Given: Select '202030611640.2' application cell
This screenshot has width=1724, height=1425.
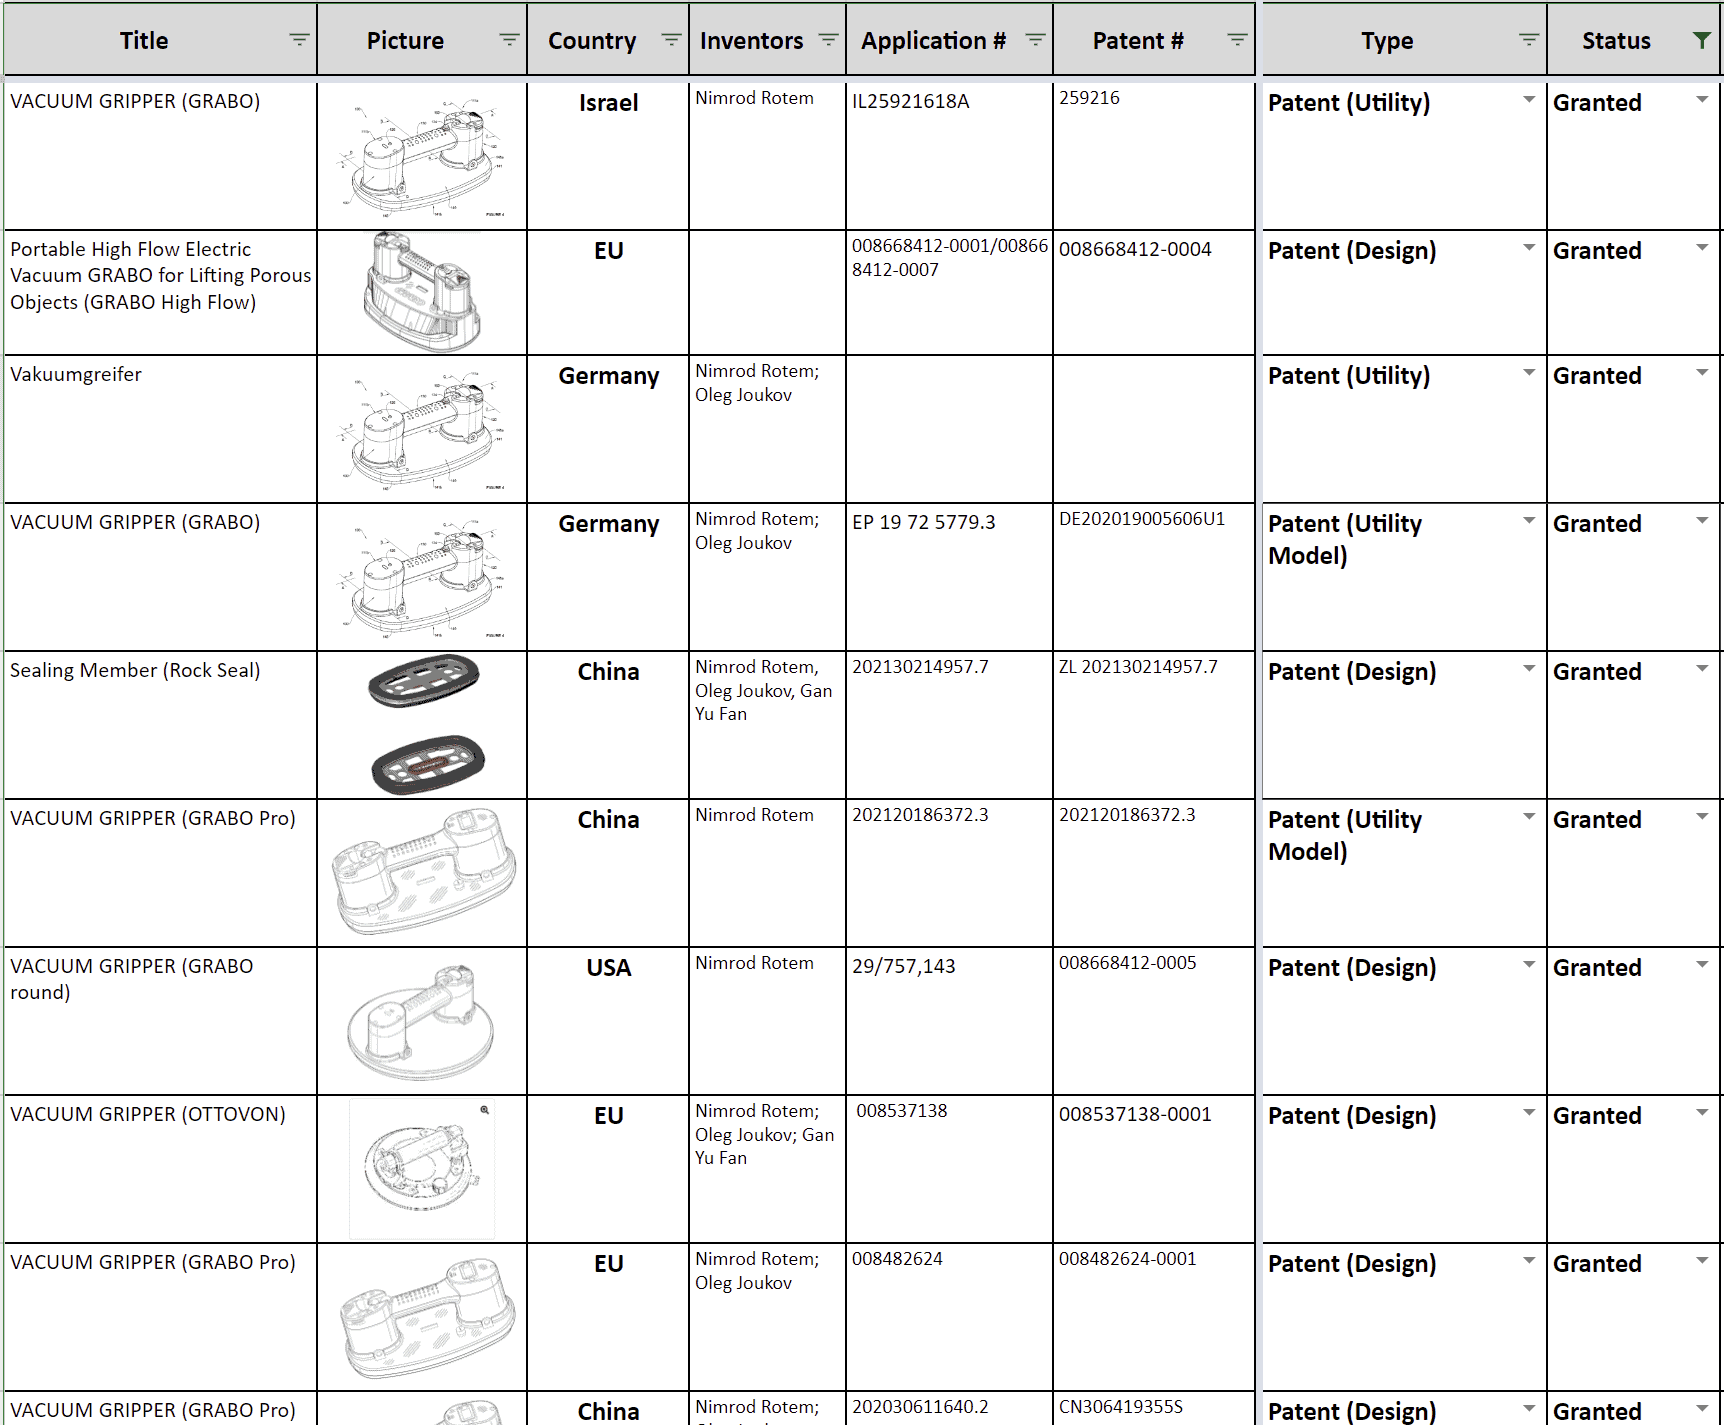Looking at the screenshot, I should [949, 1408].
